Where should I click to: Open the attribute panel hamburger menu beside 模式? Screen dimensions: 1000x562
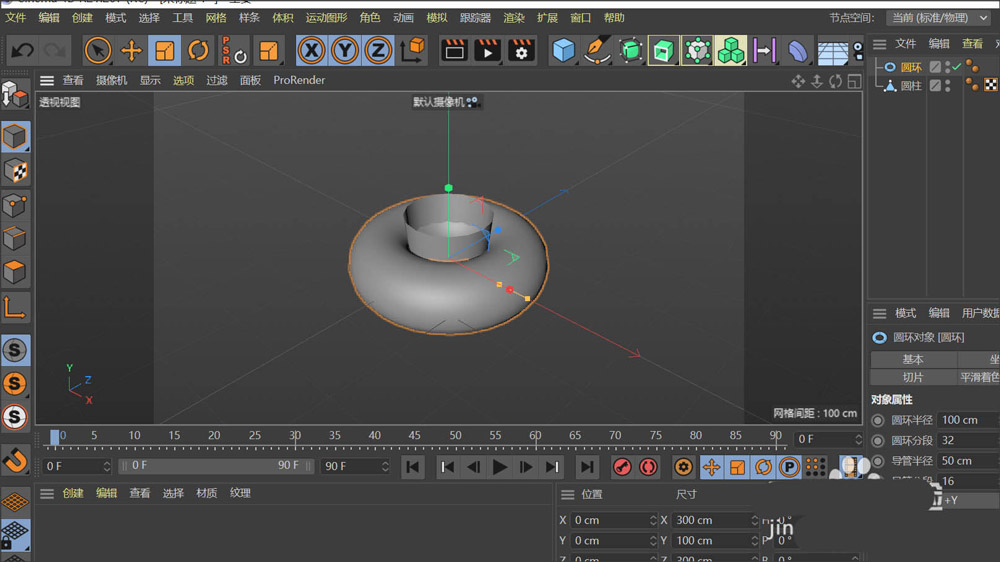tap(880, 313)
